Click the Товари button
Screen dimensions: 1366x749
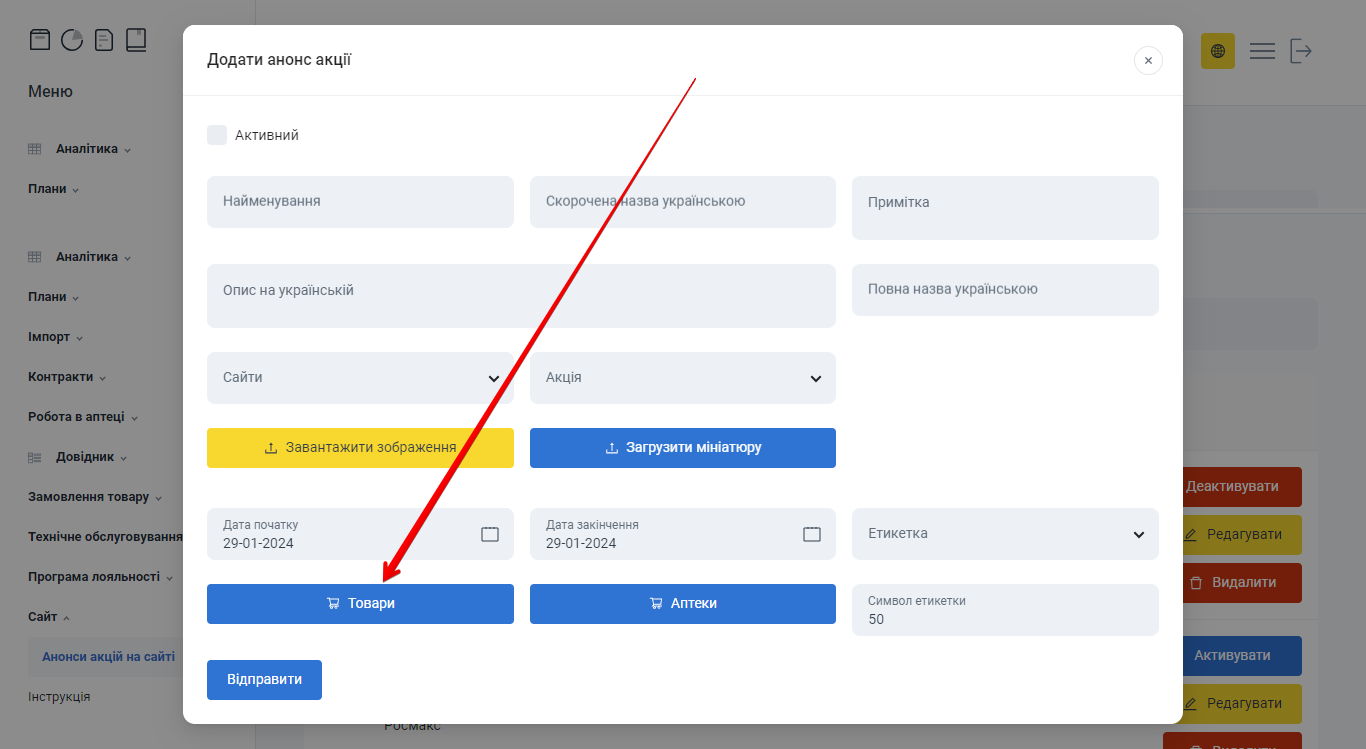[x=360, y=604]
